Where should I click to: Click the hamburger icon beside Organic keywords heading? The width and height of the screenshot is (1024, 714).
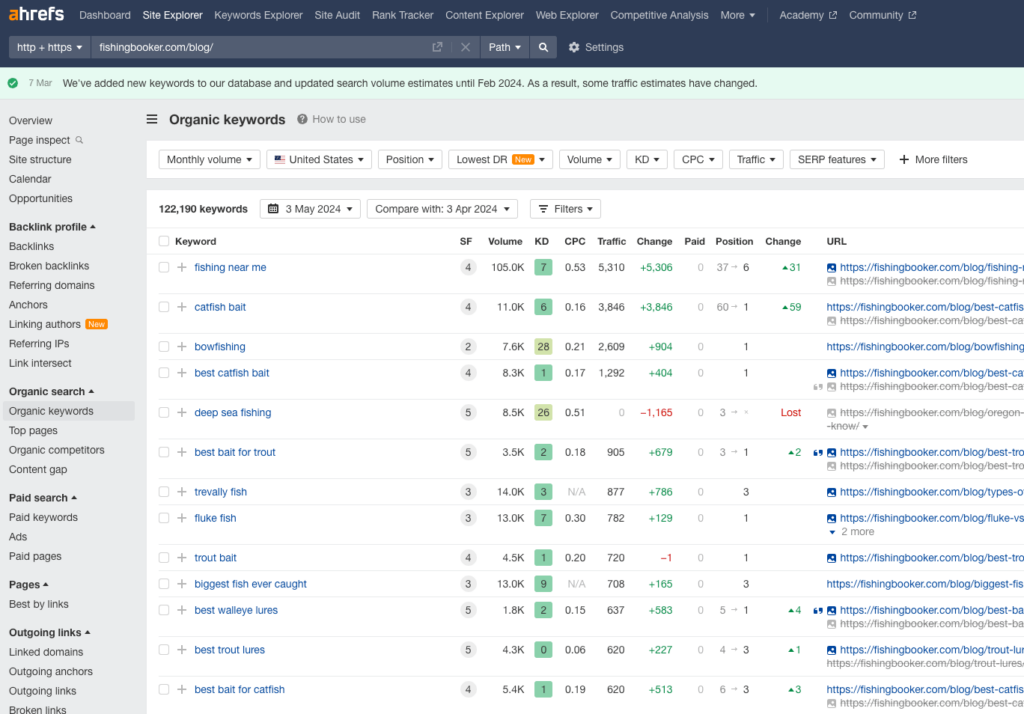[x=151, y=119]
